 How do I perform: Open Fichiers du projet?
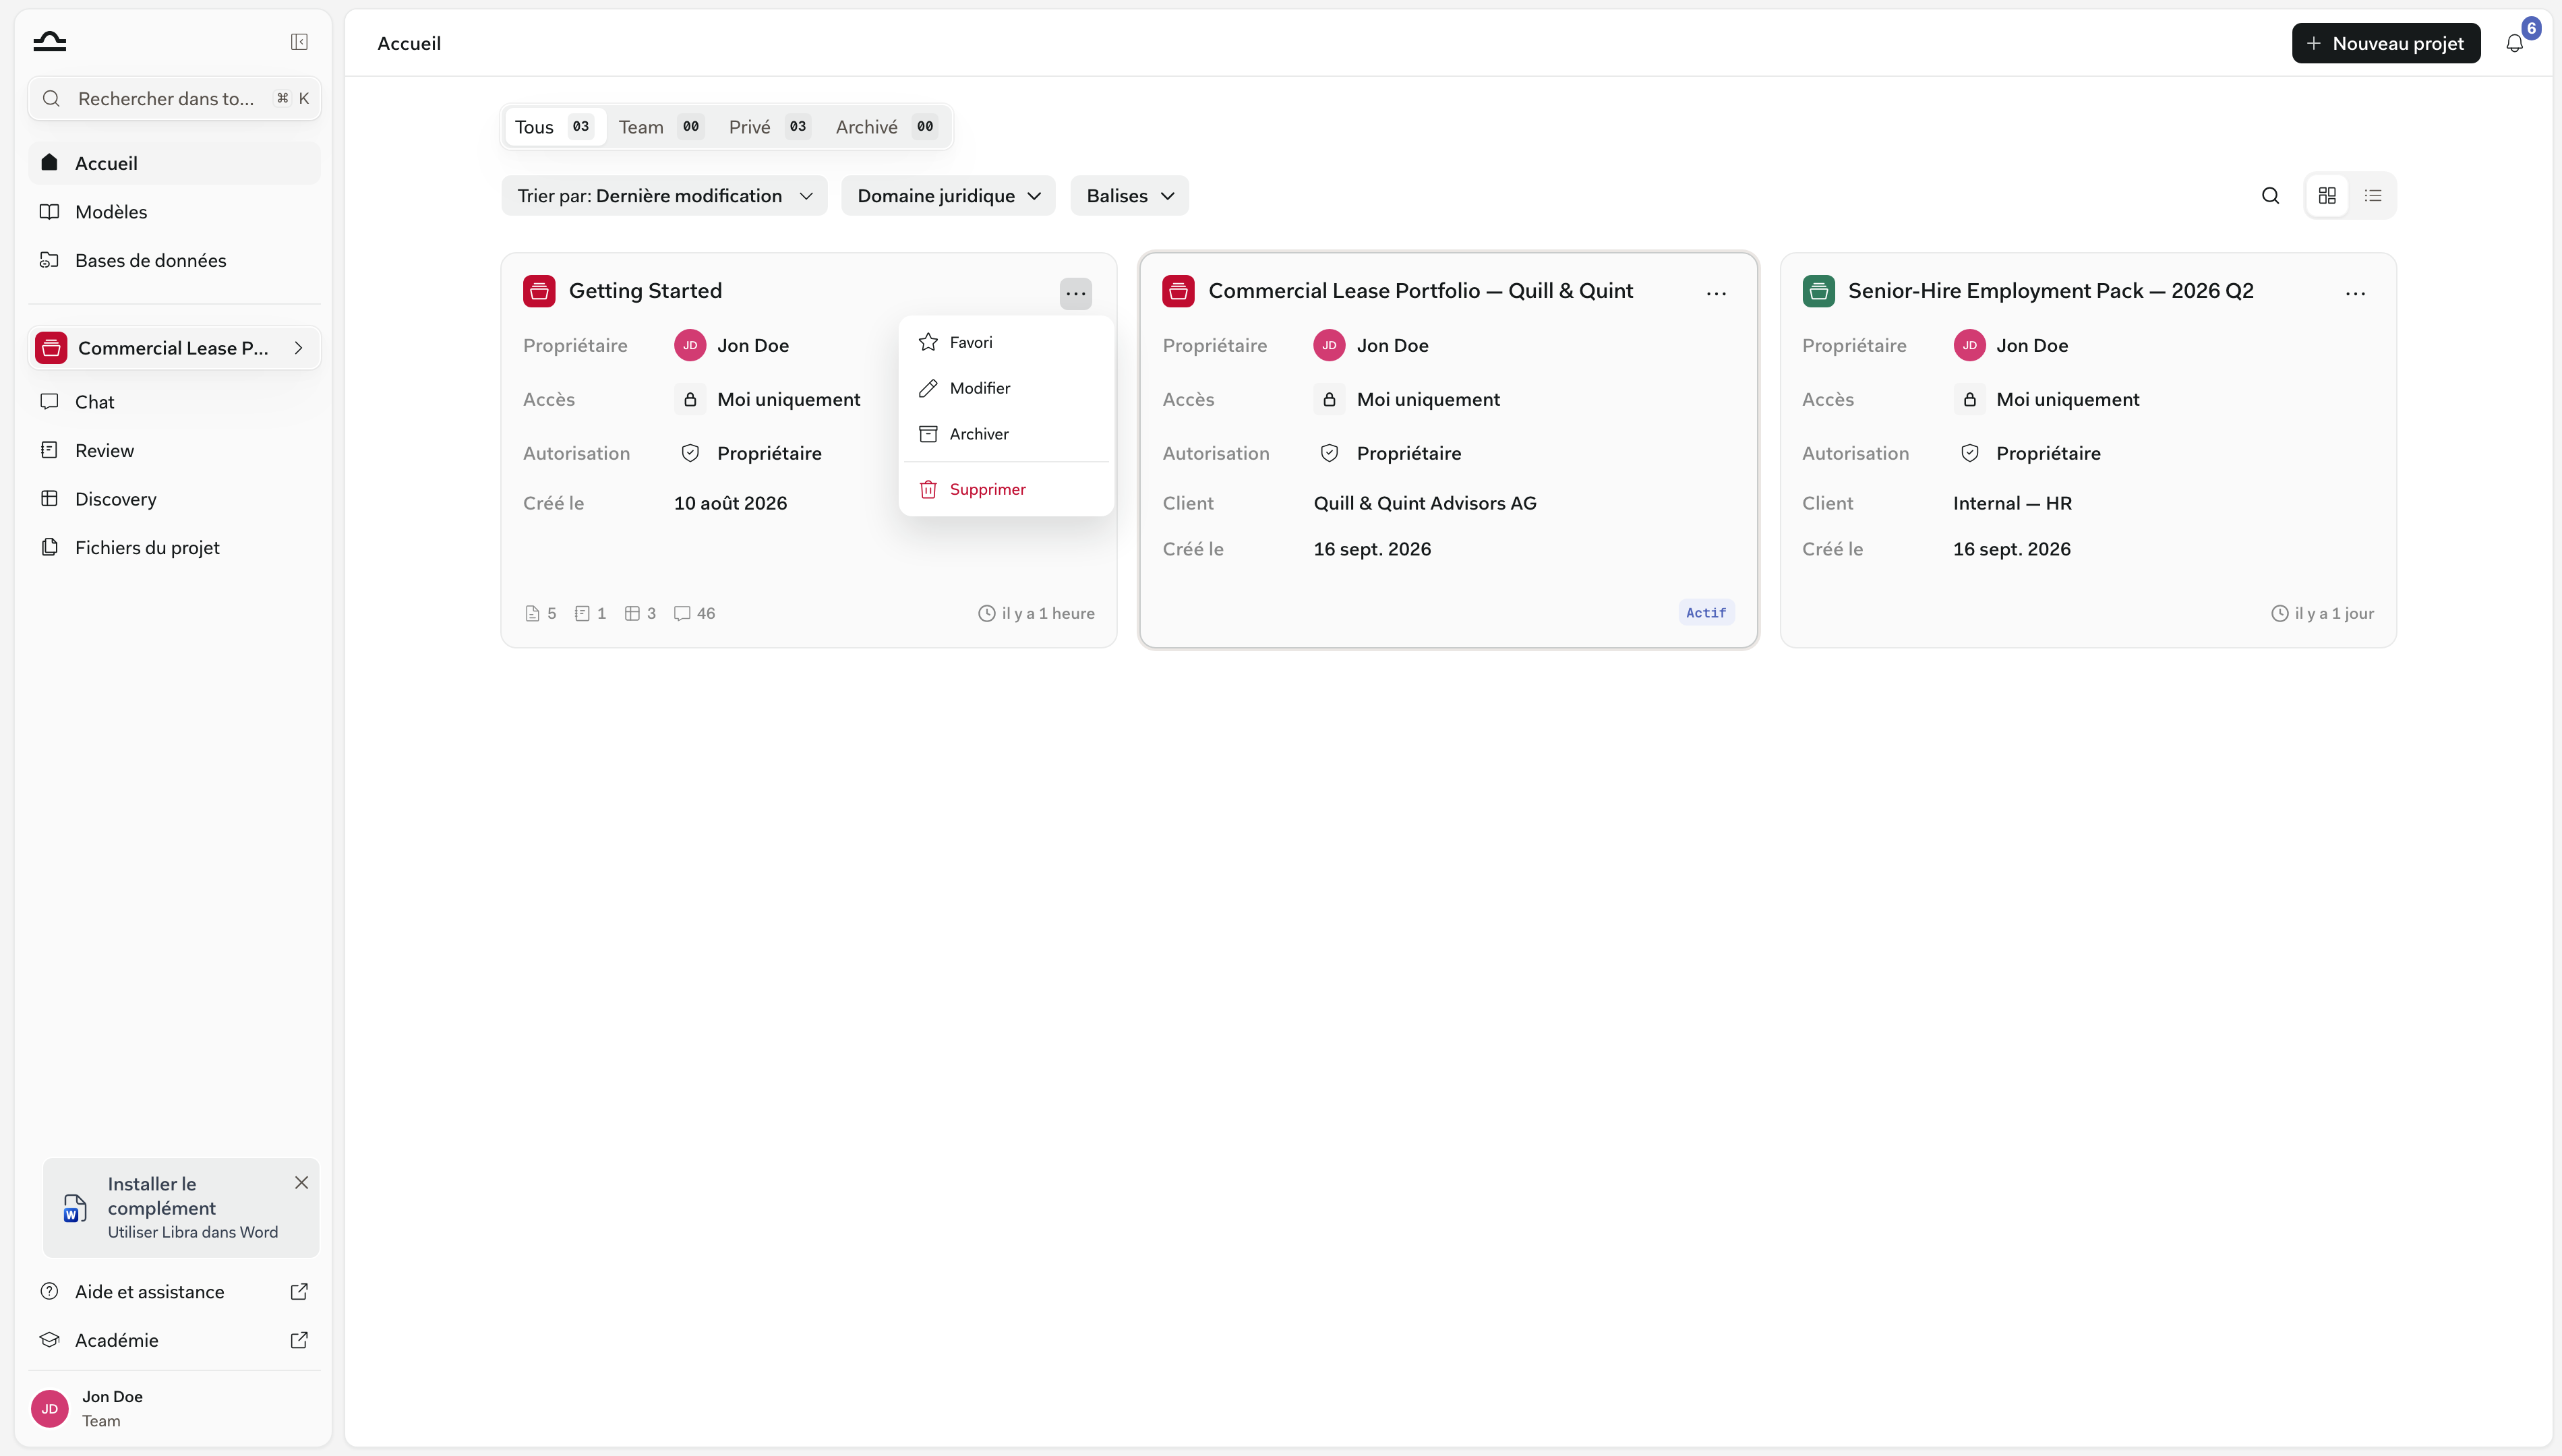click(x=174, y=548)
